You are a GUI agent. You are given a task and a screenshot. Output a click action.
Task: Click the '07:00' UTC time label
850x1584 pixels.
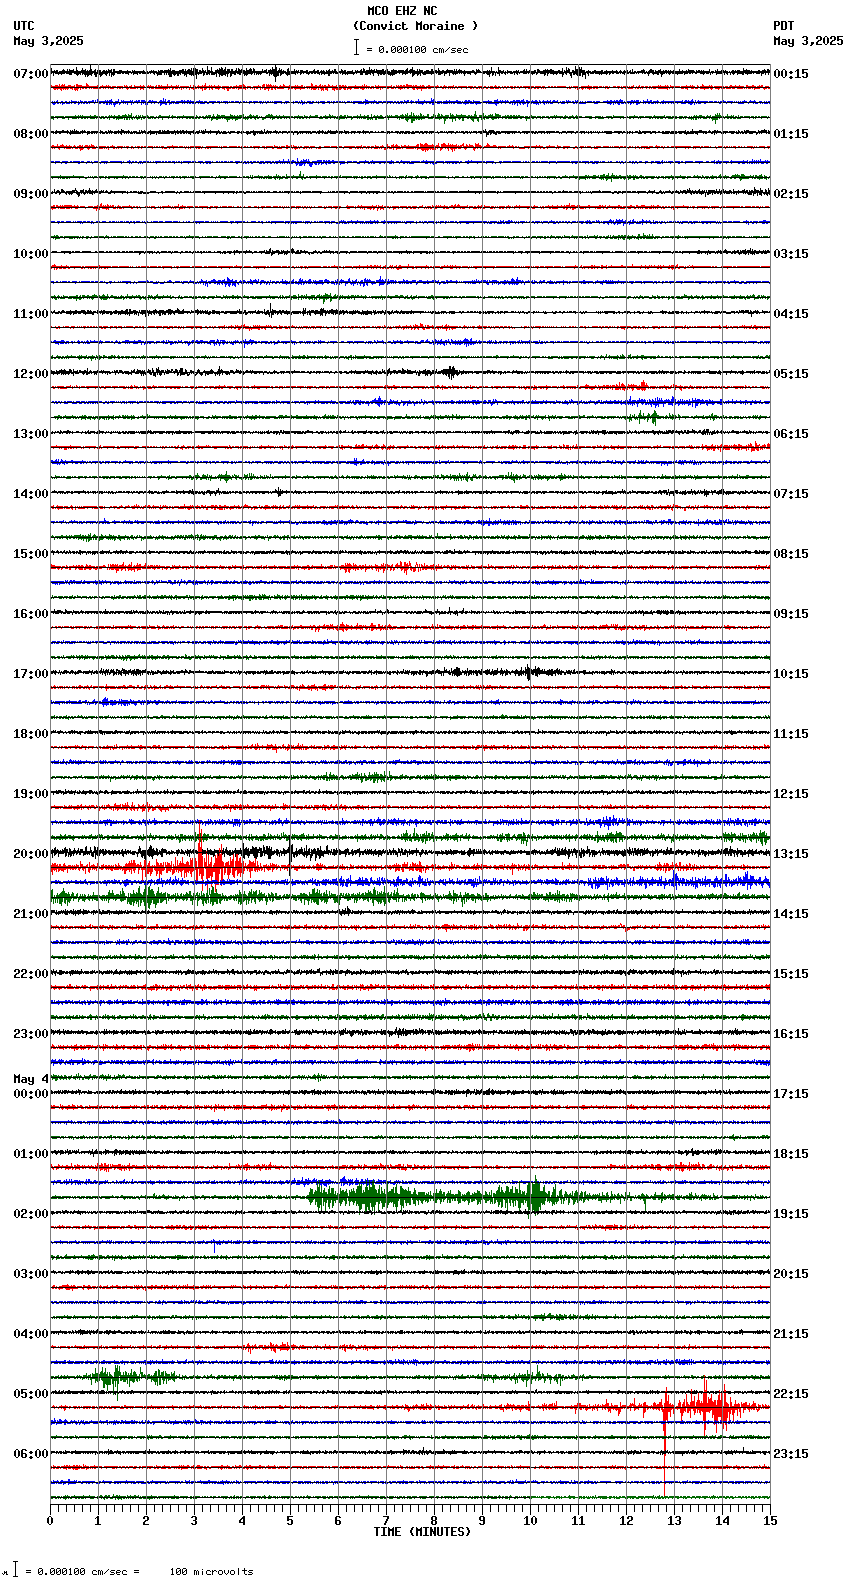31,74
